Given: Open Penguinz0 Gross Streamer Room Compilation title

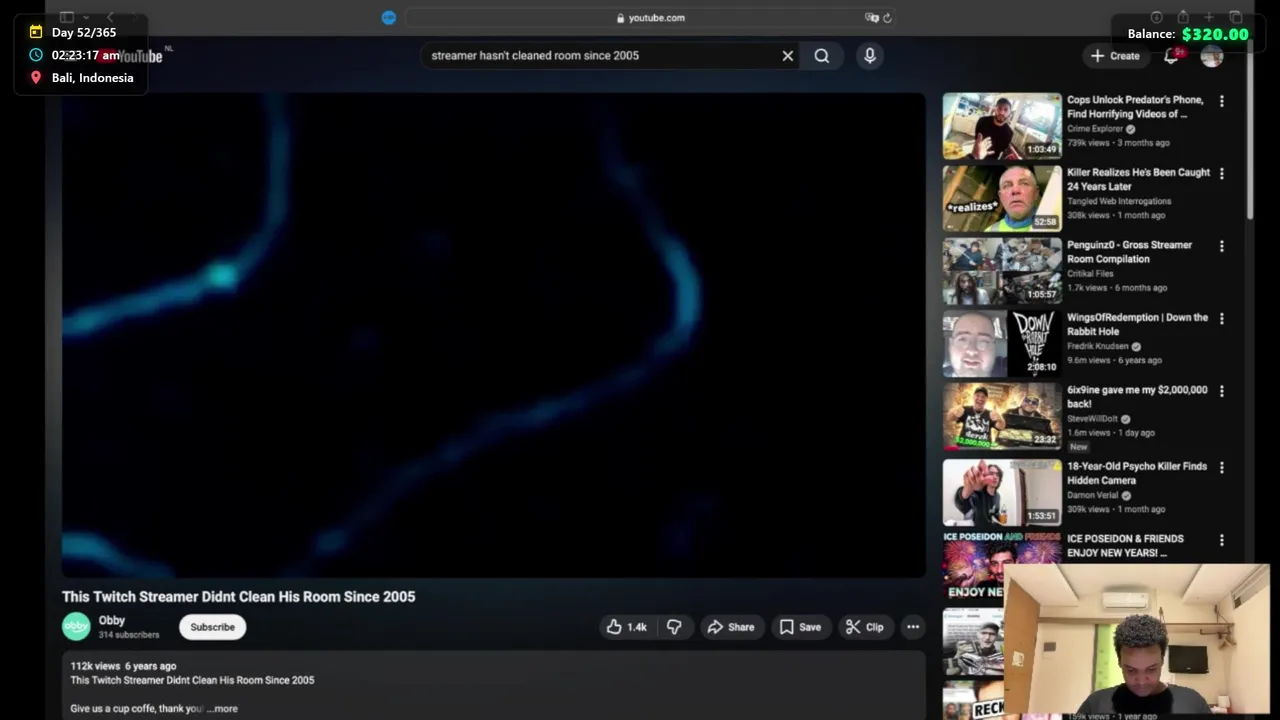Looking at the screenshot, I should point(1129,252).
